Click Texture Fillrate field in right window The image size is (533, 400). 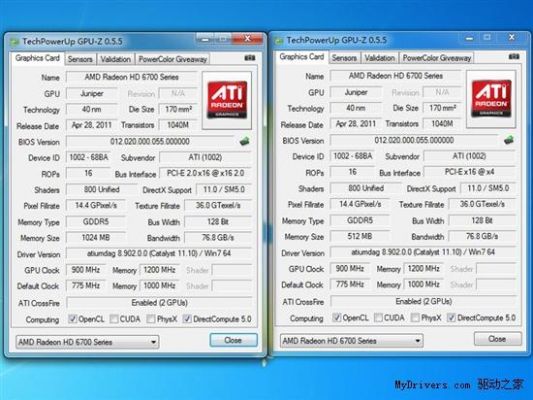tap(482, 204)
